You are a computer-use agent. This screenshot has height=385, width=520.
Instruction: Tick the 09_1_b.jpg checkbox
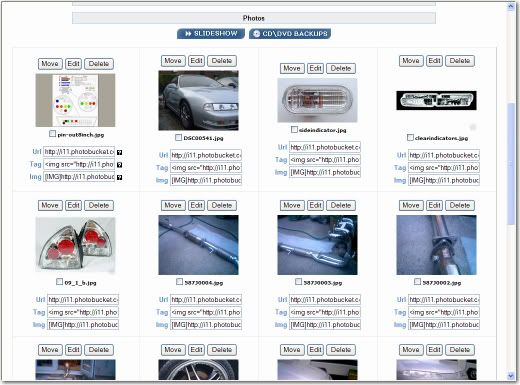[x=59, y=282]
